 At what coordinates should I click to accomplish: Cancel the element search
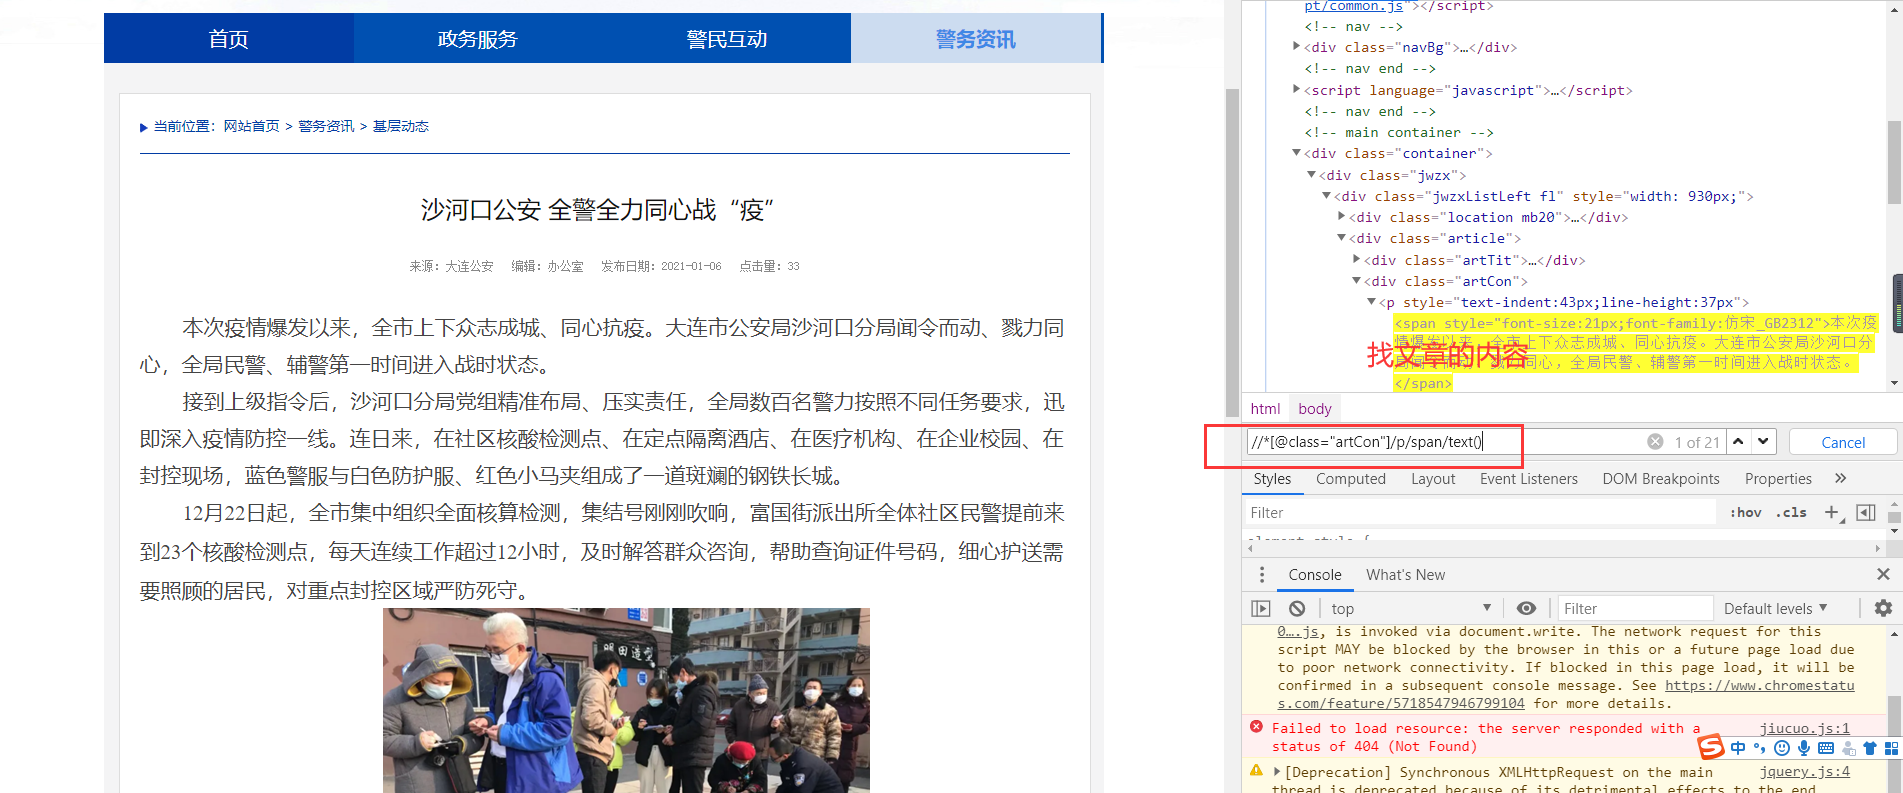(x=1843, y=442)
